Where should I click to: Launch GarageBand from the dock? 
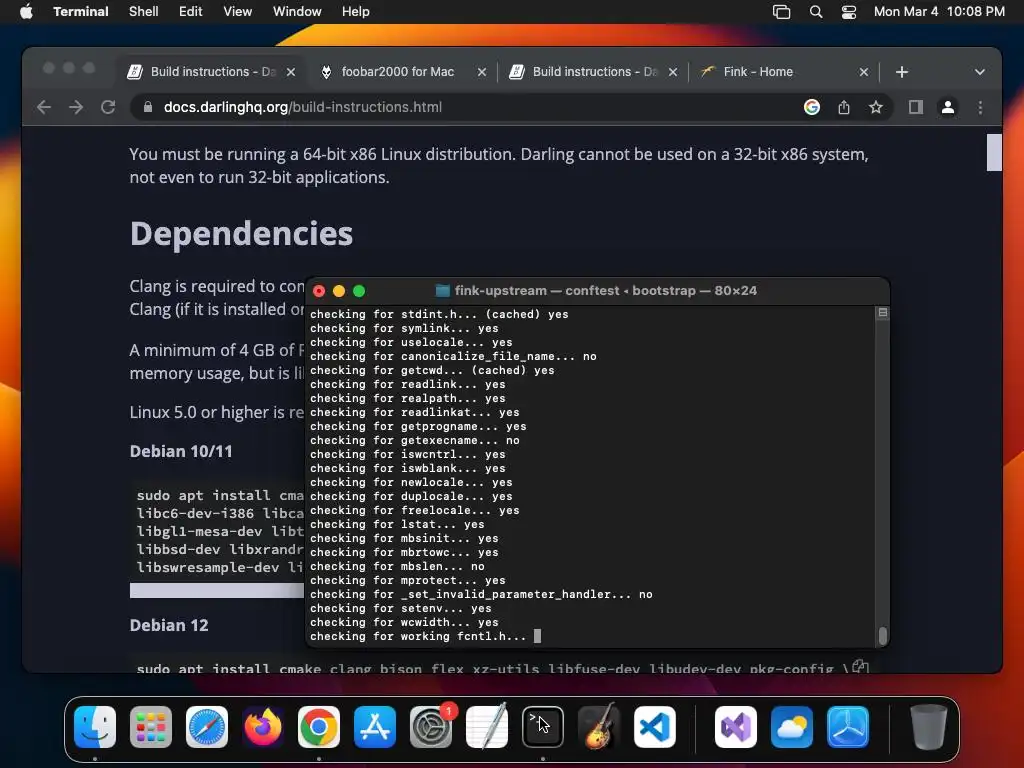click(599, 727)
